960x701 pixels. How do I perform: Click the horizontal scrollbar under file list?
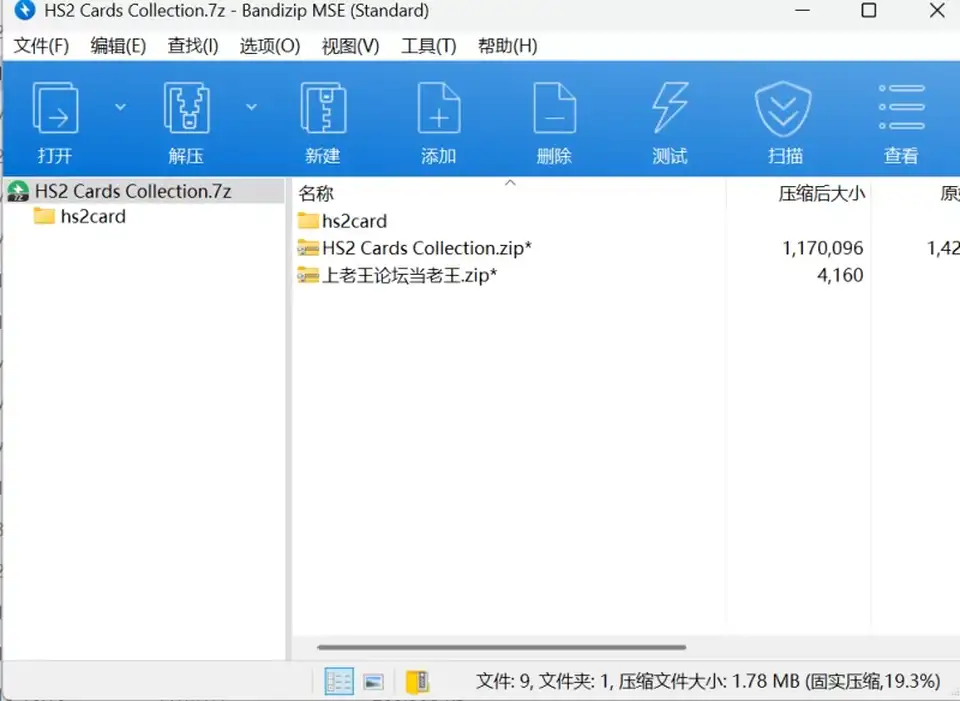point(501,647)
